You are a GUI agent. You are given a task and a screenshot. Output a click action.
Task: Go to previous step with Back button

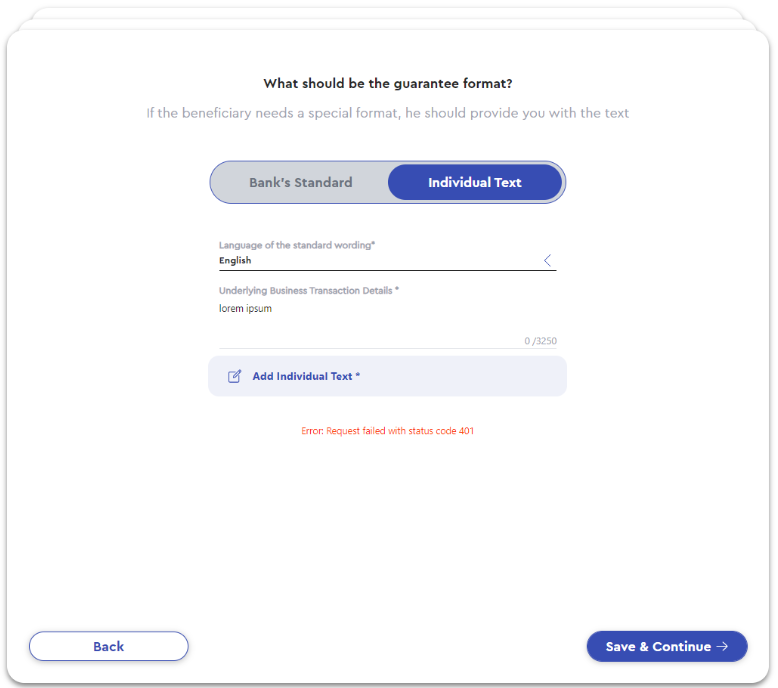pos(109,646)
